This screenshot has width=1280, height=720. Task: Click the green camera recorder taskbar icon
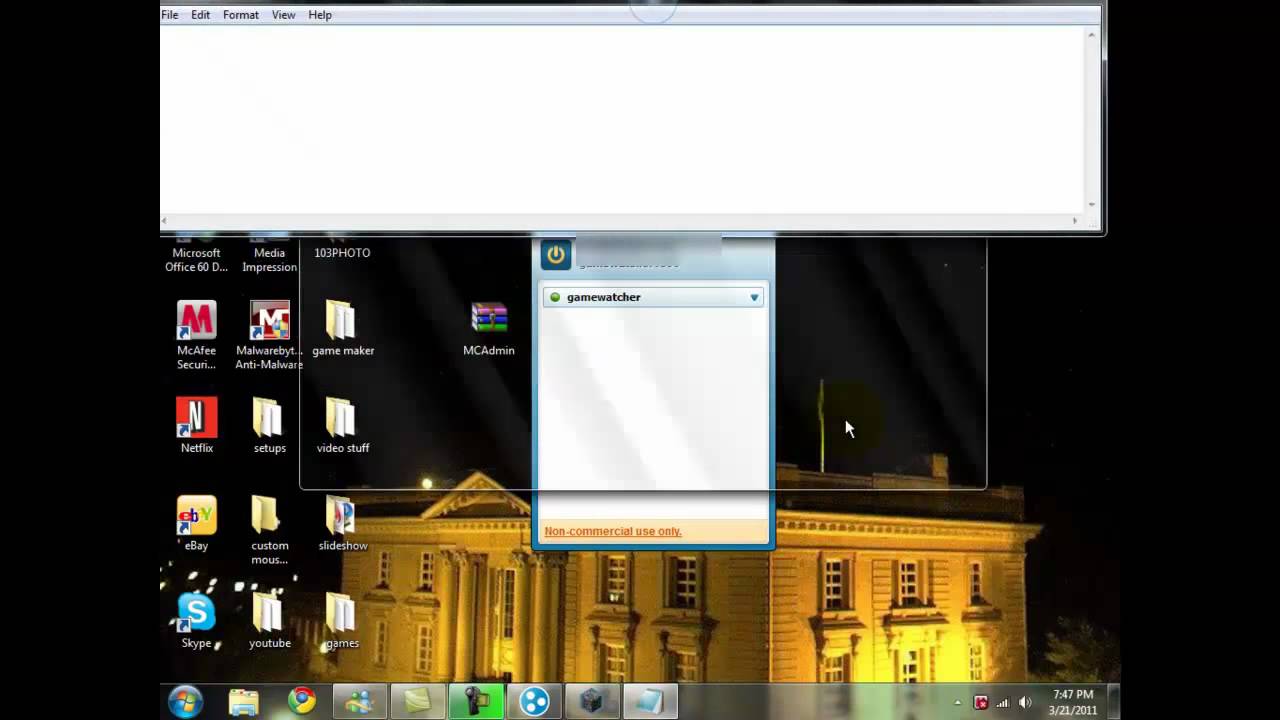pos(476,702)
